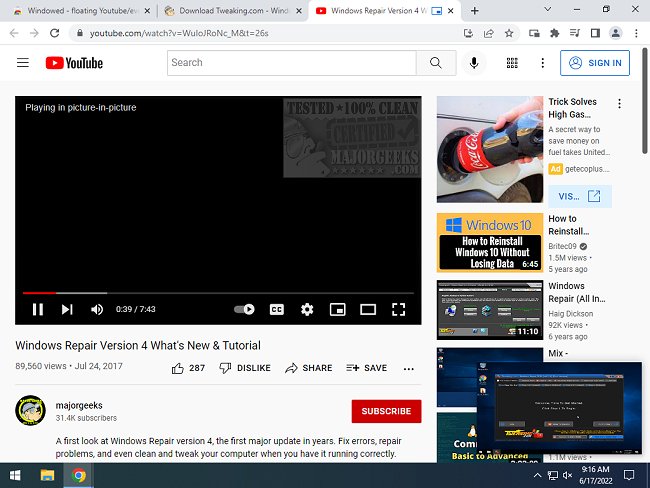Go forward in browser history
Screen dimensions: 650x488
pos(34,33)
